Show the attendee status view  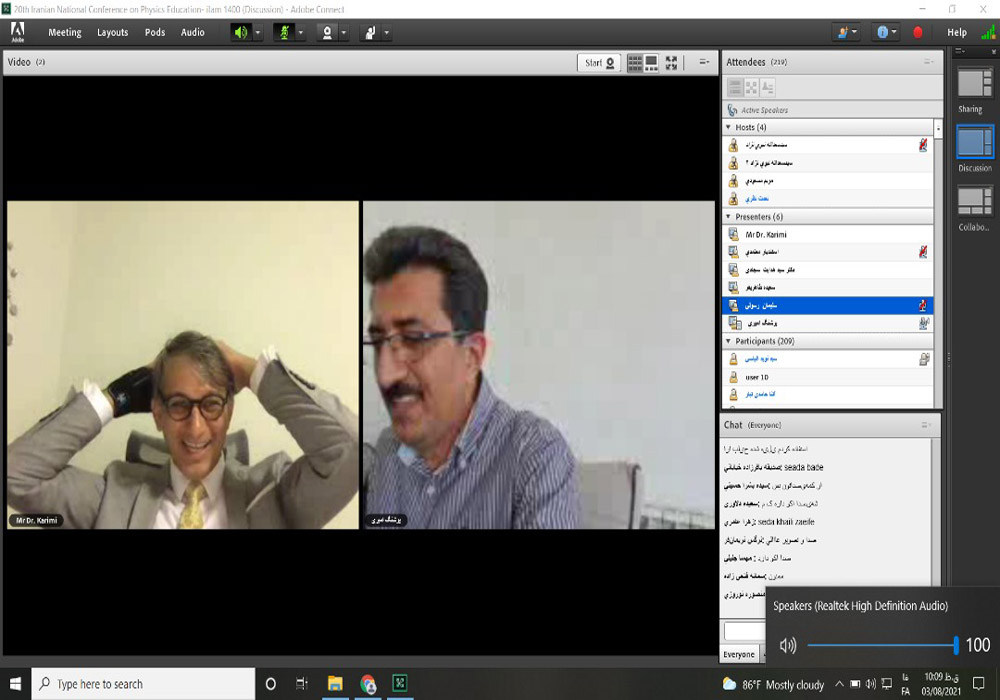click(x=768, y=88)
